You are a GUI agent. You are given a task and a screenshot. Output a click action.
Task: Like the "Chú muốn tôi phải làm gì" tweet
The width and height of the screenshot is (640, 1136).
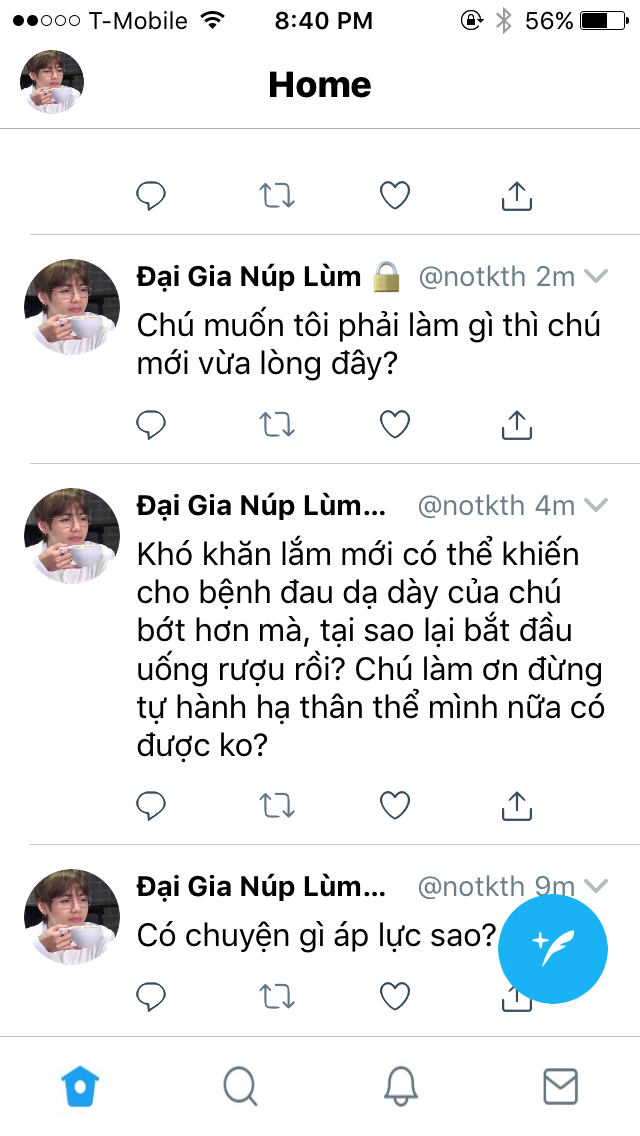pyautogui.click(x=396, y=425)
